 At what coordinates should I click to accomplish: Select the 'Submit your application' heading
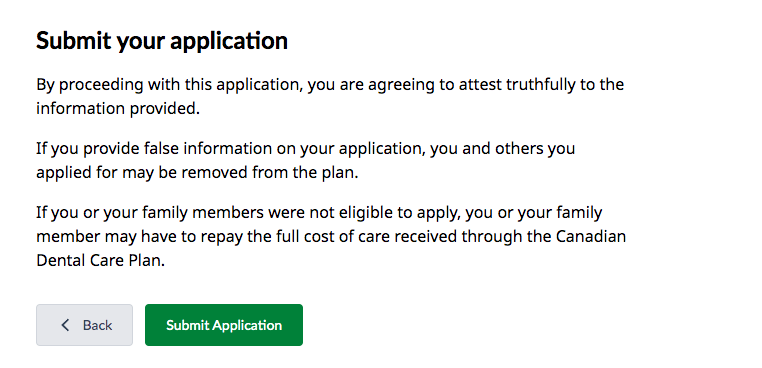[x=162, y=41]
